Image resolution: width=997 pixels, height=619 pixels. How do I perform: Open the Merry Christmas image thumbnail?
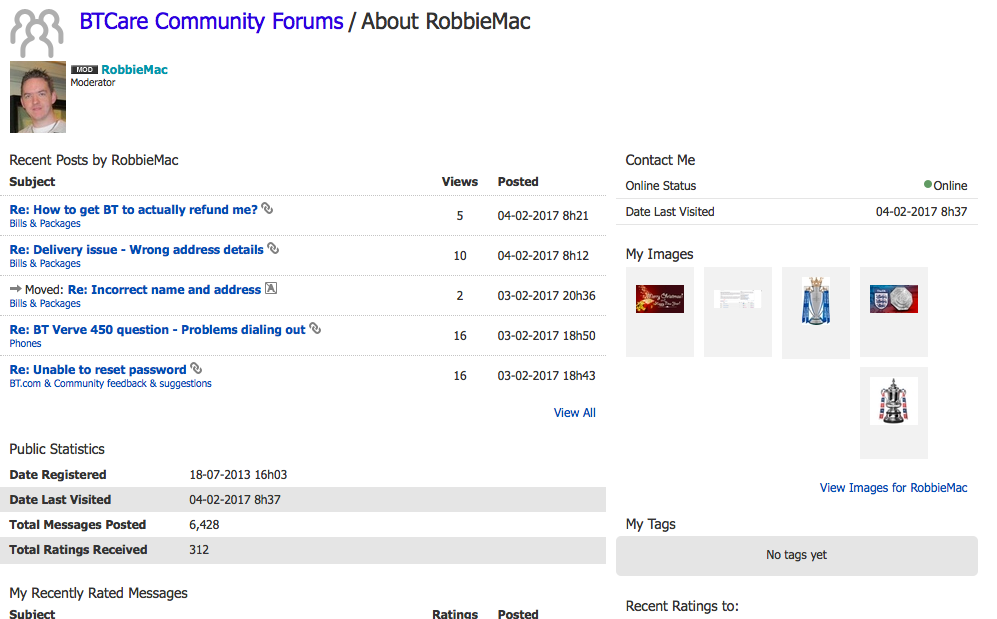coord(660,299)
